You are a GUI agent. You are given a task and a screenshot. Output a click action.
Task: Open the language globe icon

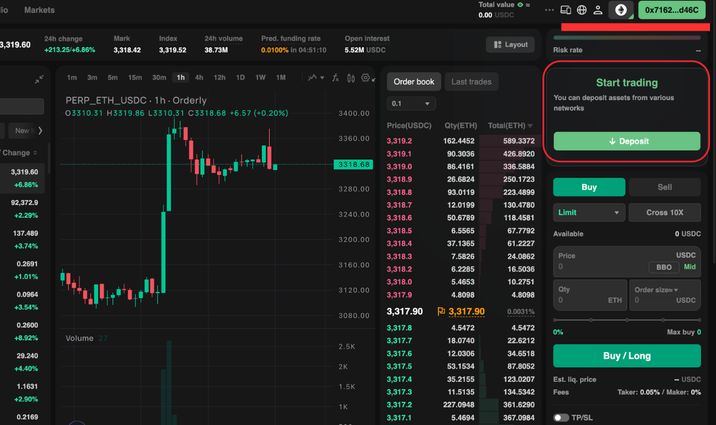click(583, 10)
